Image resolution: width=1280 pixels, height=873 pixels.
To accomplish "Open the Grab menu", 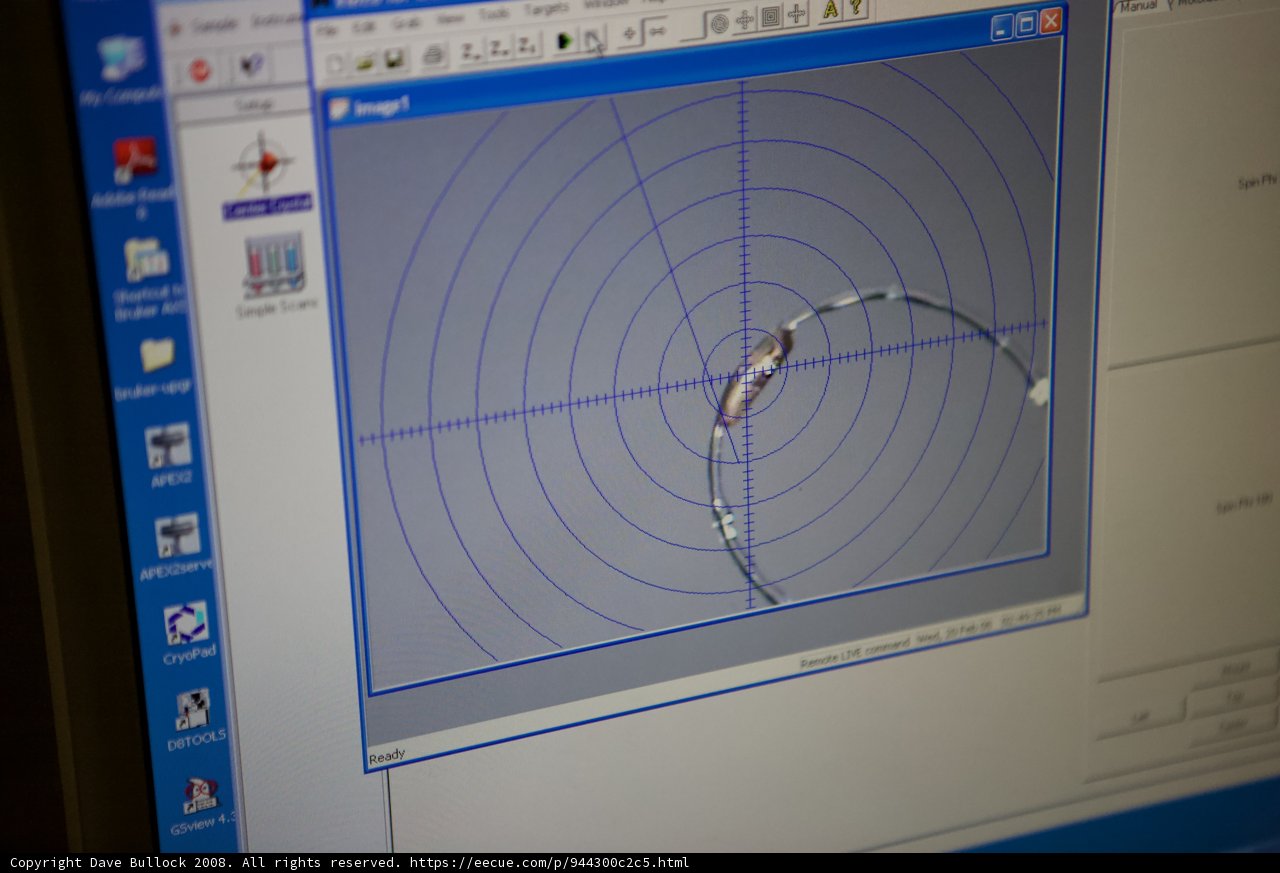I will coord(405,23).
